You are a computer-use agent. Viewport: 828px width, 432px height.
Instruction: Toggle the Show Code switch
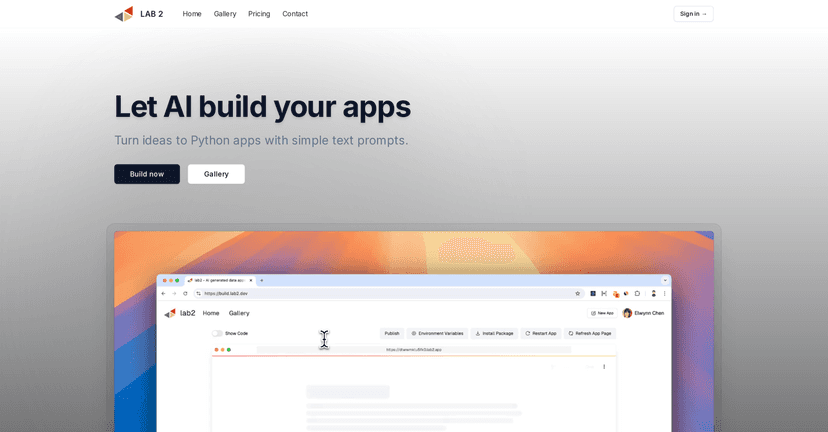[217, 333]
